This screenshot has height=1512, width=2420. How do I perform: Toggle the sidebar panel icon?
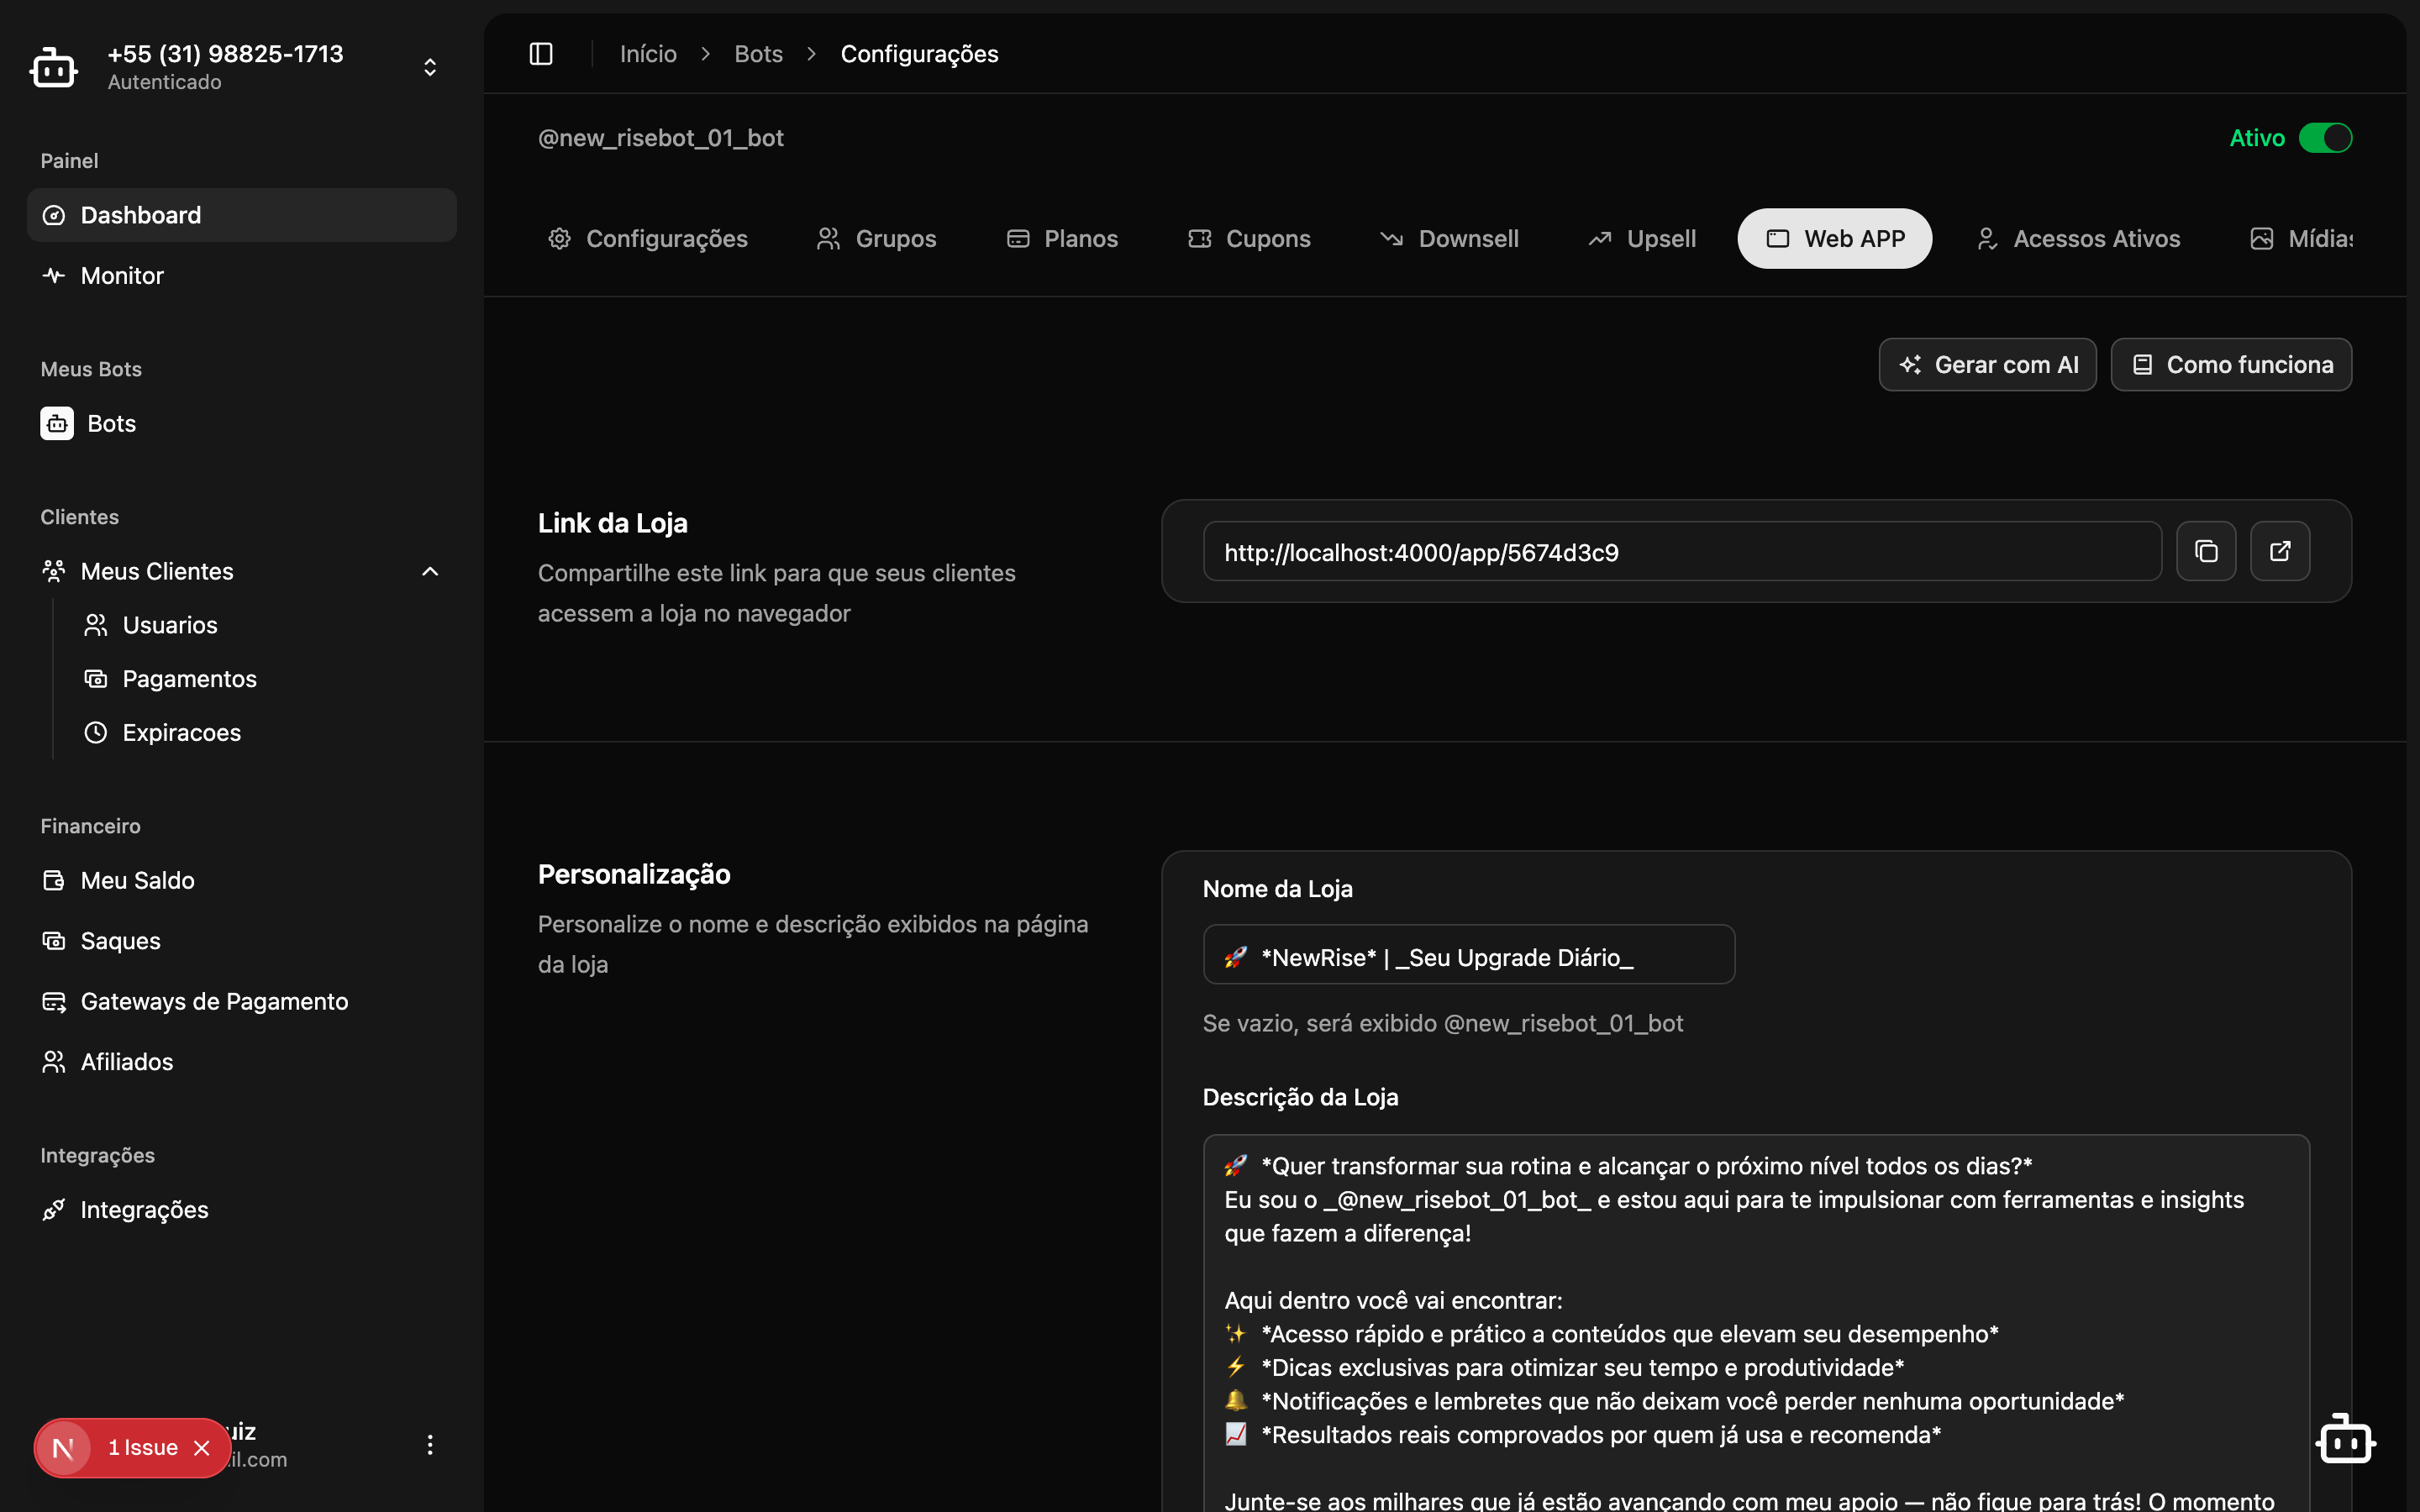tap(541, 54)
